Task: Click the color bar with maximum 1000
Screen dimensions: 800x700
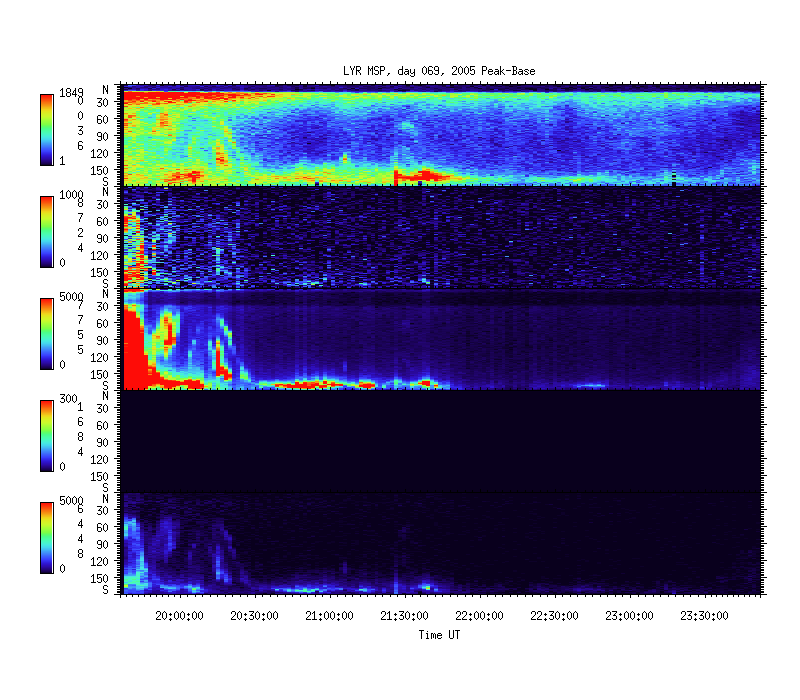Action: tap(47, 232)
